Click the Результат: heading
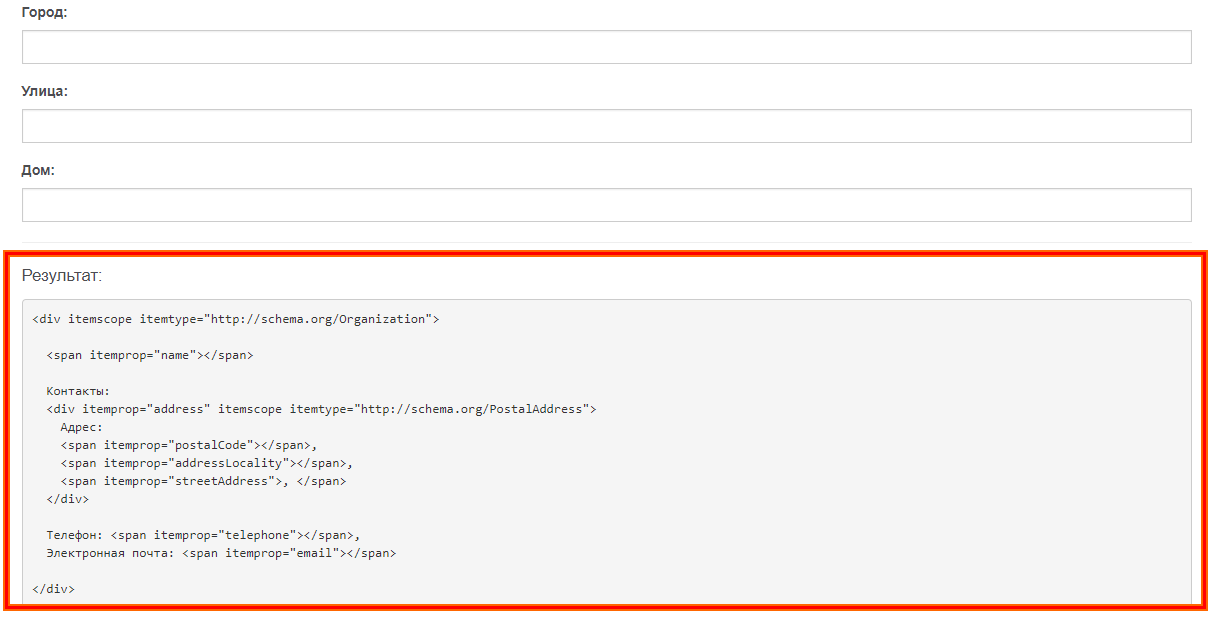This screenshot has height=622, width=1223. tap(62, 275)
